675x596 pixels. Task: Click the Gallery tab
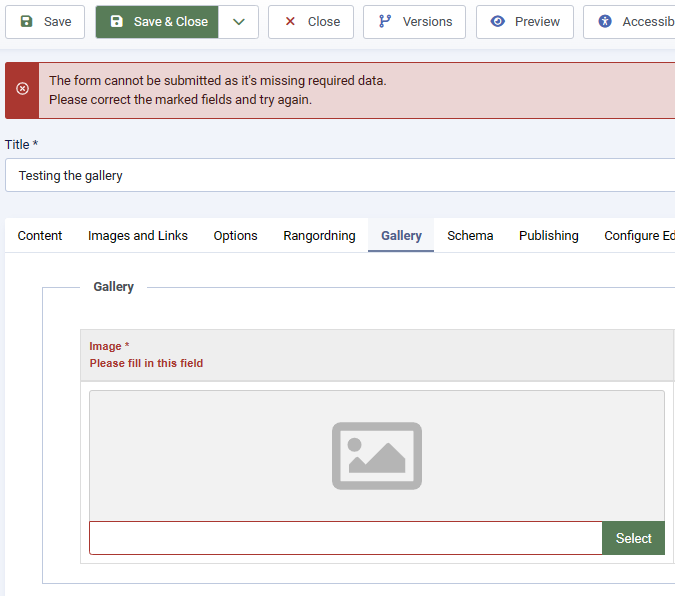click(401, 236)
